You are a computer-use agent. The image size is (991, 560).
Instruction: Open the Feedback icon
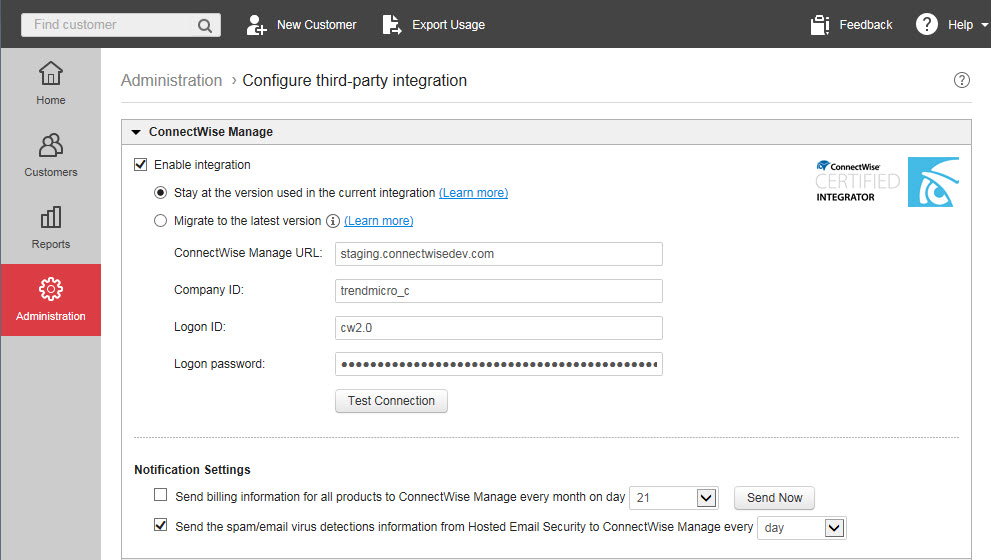pyautogui.click(x=820, y=25)
